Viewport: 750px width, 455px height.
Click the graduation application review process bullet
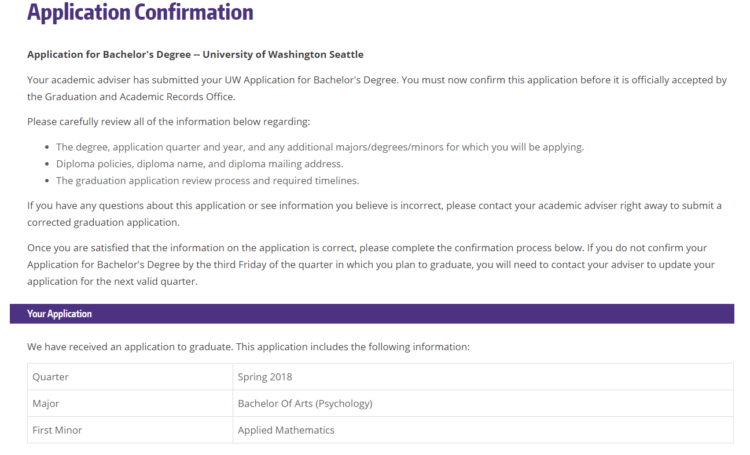[x=207, y=181]
